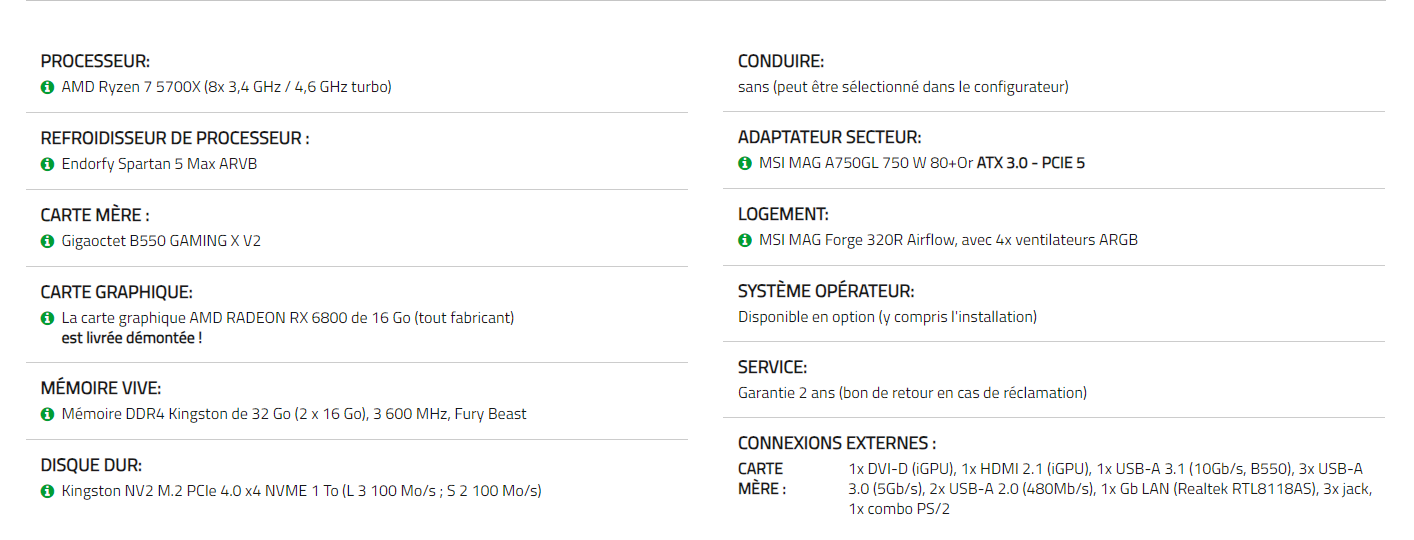Image resolution: width=1414 pixels, height=540 pixels.
Task: Click the bold 'est livrée démontée !' note
Action: tap(132, 337)
